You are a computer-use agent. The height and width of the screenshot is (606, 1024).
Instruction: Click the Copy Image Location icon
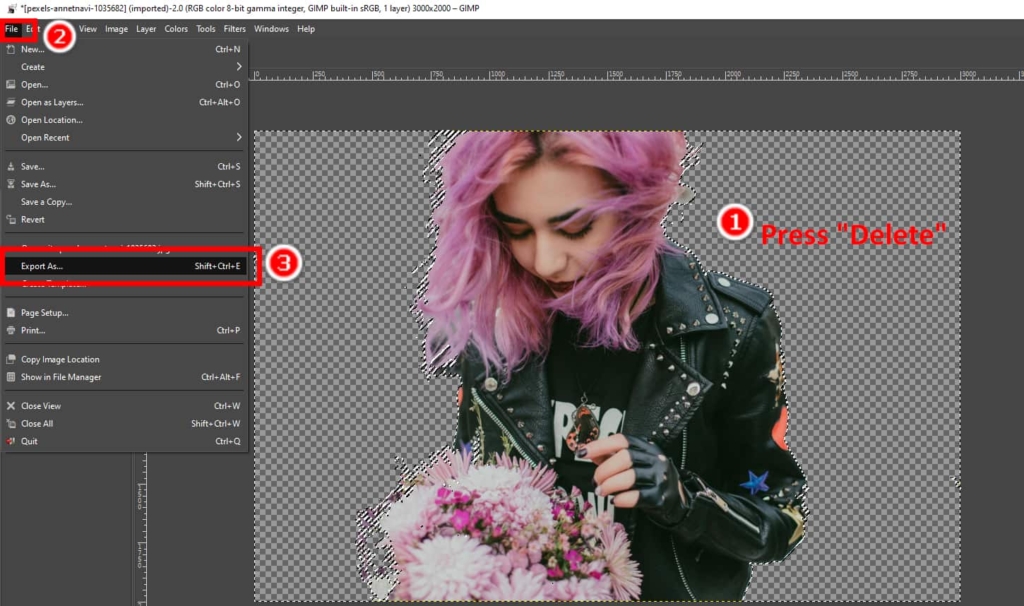click(11, 359)
